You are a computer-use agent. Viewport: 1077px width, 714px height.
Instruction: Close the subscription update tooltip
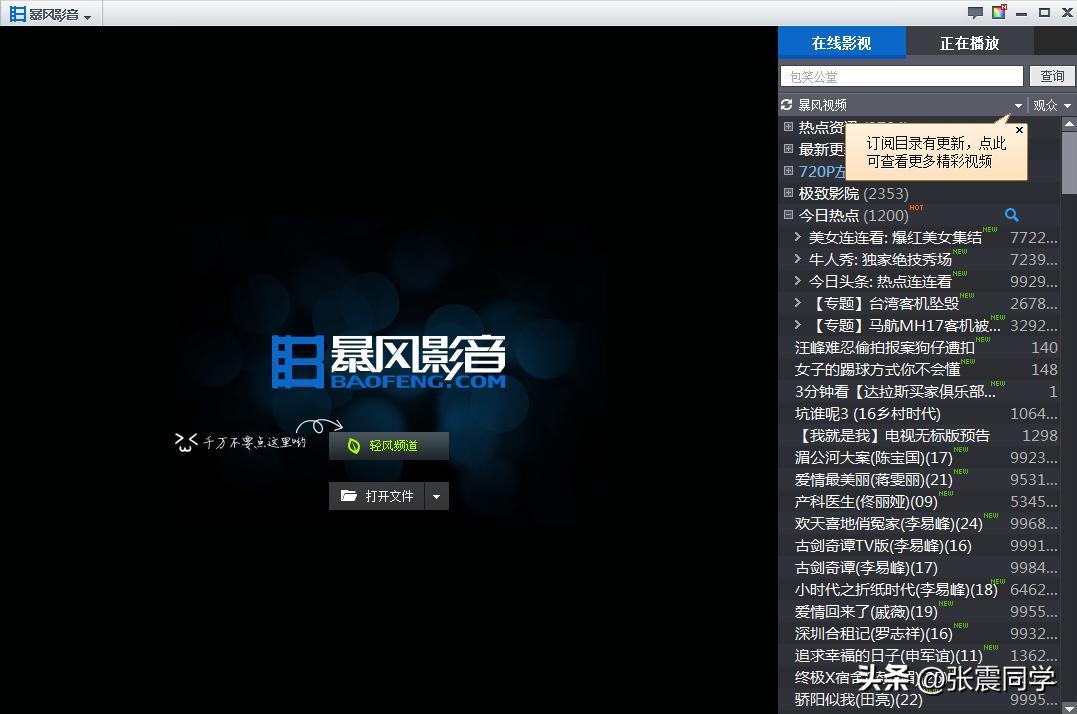pos(1019,129)
